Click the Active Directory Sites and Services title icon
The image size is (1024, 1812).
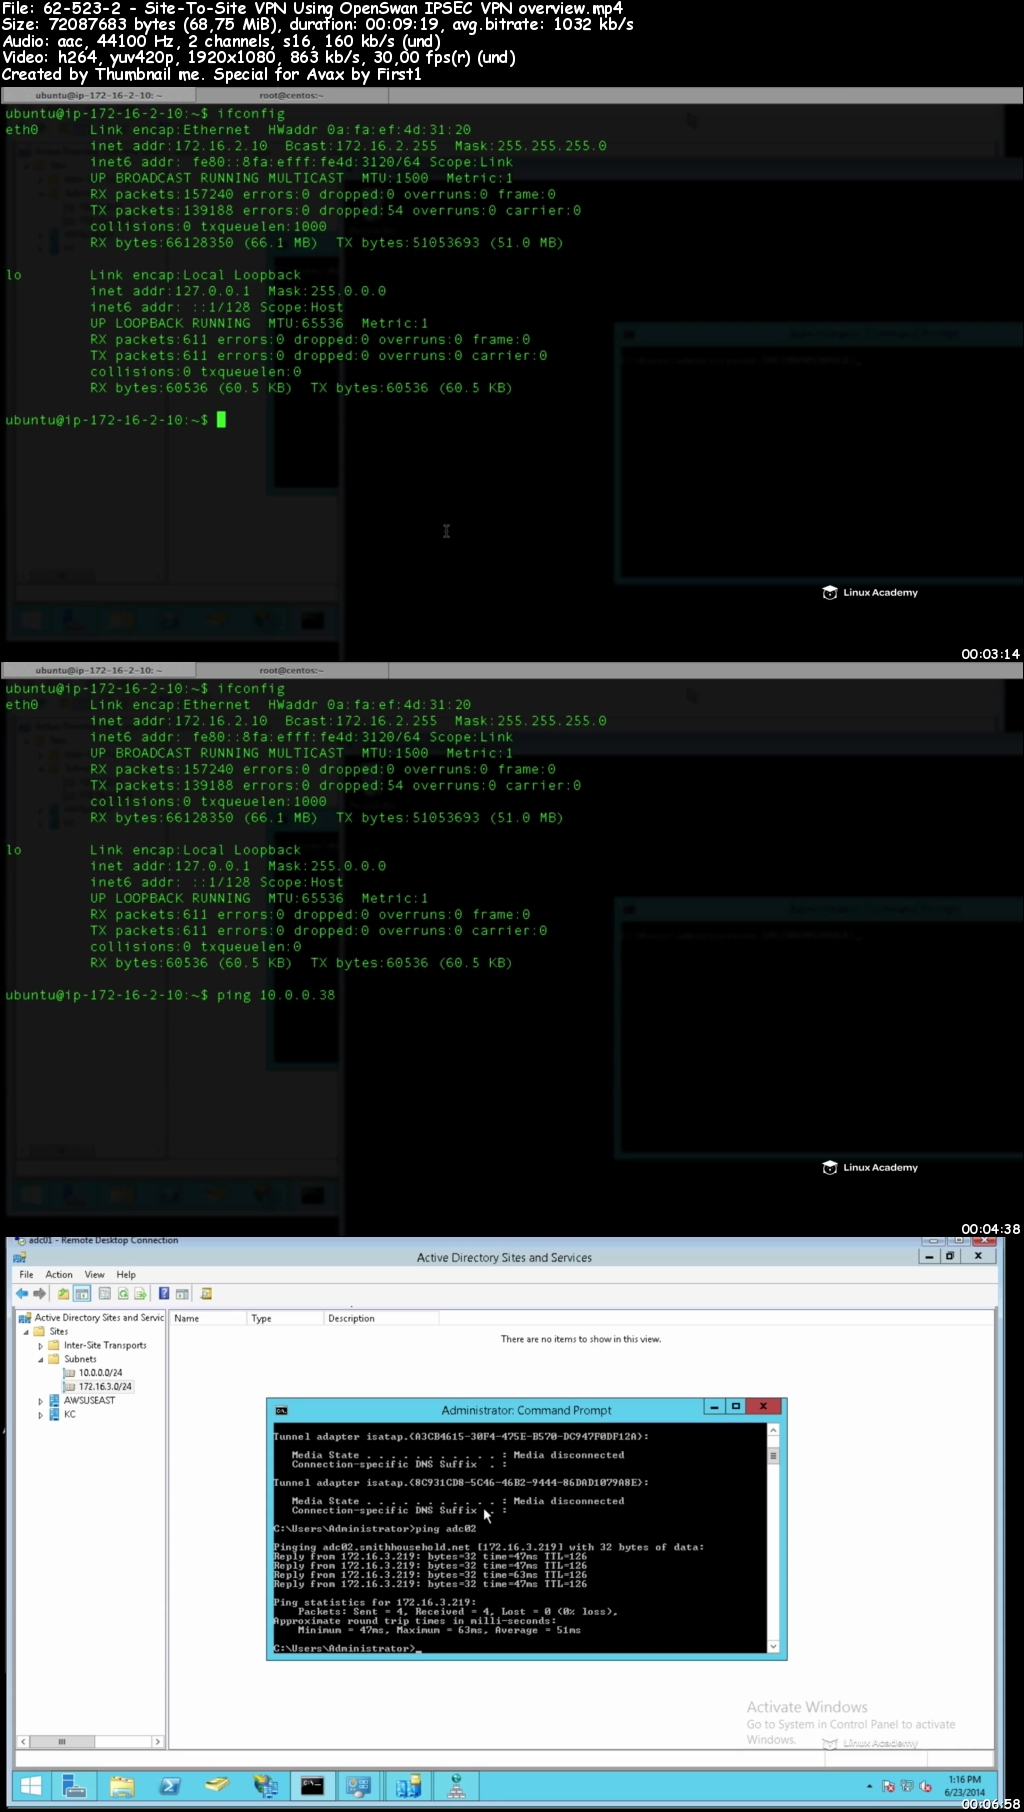(20, 1257)
